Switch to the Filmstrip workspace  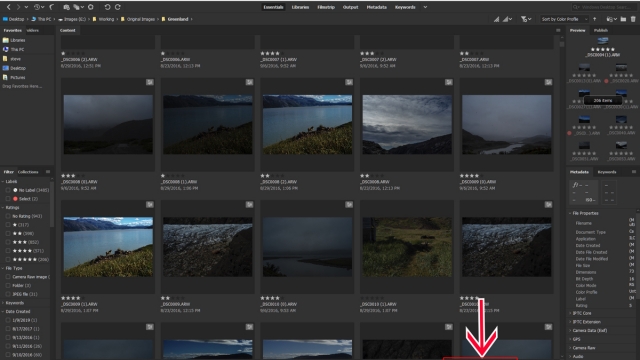[x=326, y=7]
